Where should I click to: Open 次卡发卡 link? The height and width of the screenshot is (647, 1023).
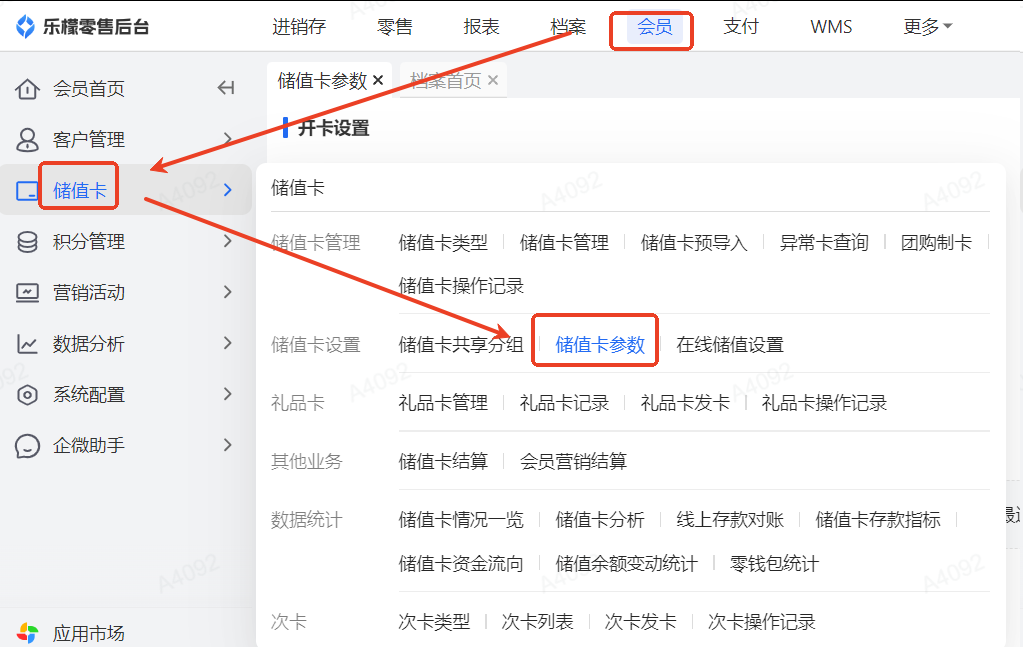pos(641,622)
